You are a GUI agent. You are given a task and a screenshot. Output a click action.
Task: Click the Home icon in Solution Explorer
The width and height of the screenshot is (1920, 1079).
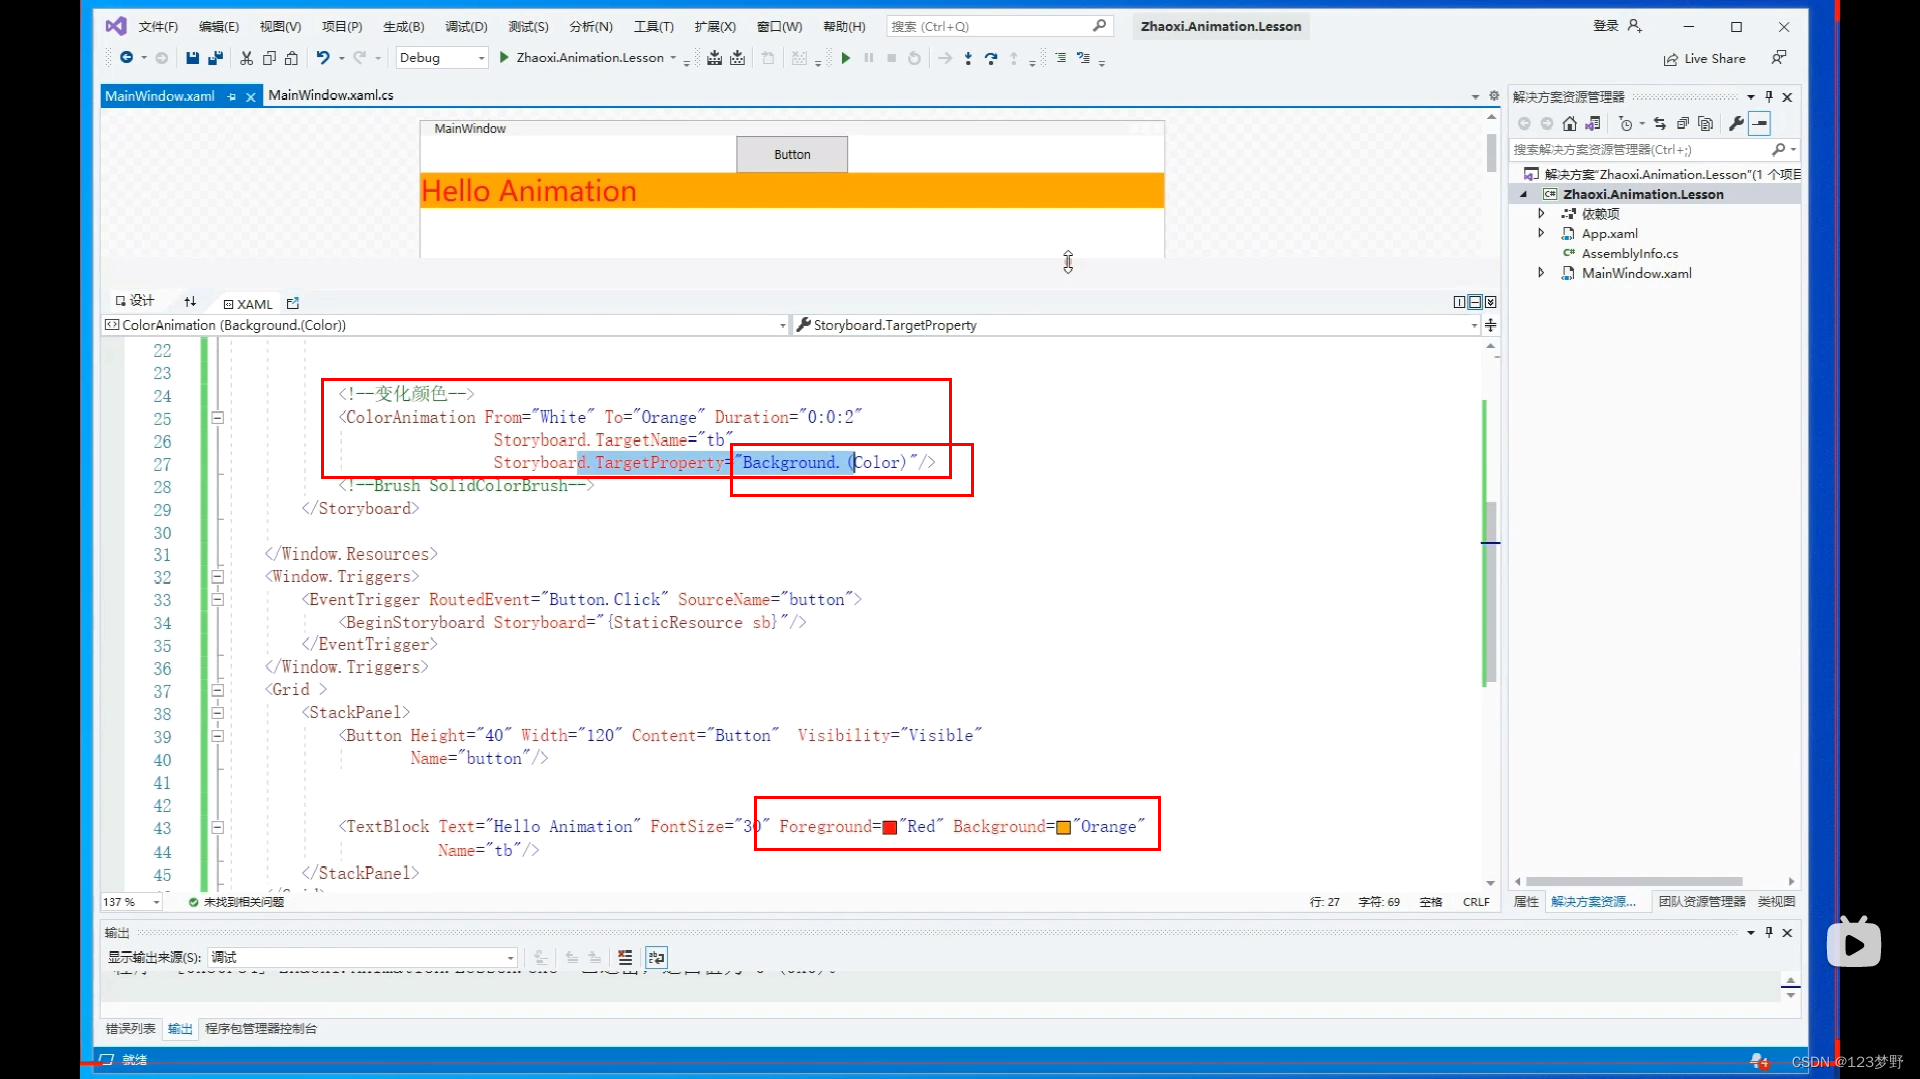pyautogui.click(x=1570, y=124)
